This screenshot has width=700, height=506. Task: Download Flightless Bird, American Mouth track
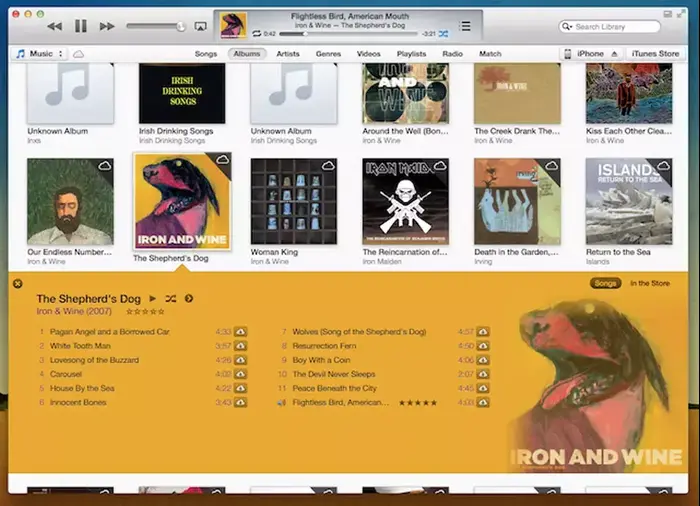click(483, 402)
